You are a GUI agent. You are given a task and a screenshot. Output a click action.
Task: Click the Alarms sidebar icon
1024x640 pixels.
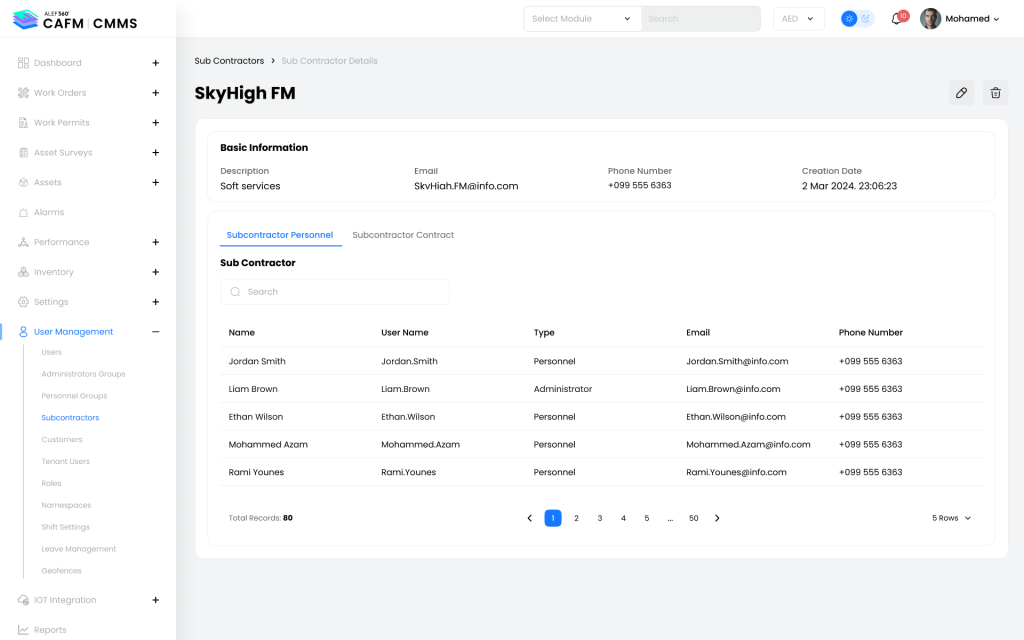tap(24, 213)
